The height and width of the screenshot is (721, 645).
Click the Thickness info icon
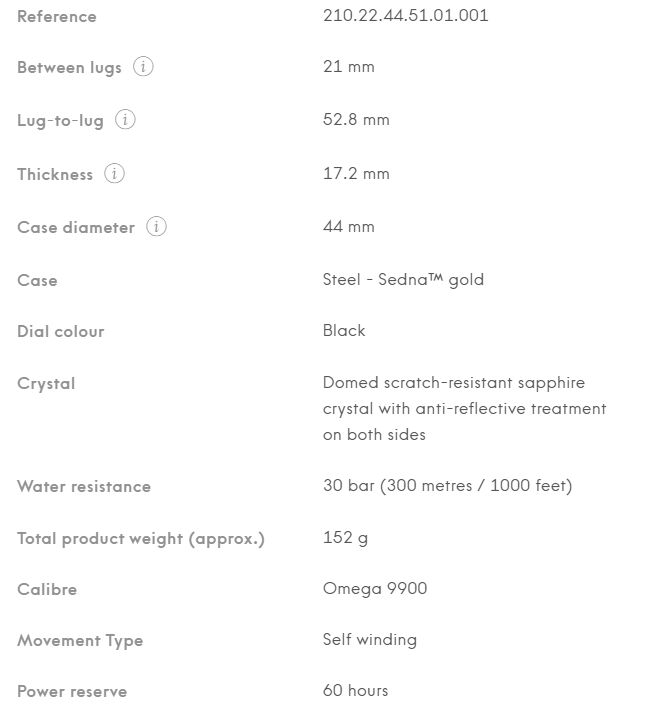click(x=114, y=173)
